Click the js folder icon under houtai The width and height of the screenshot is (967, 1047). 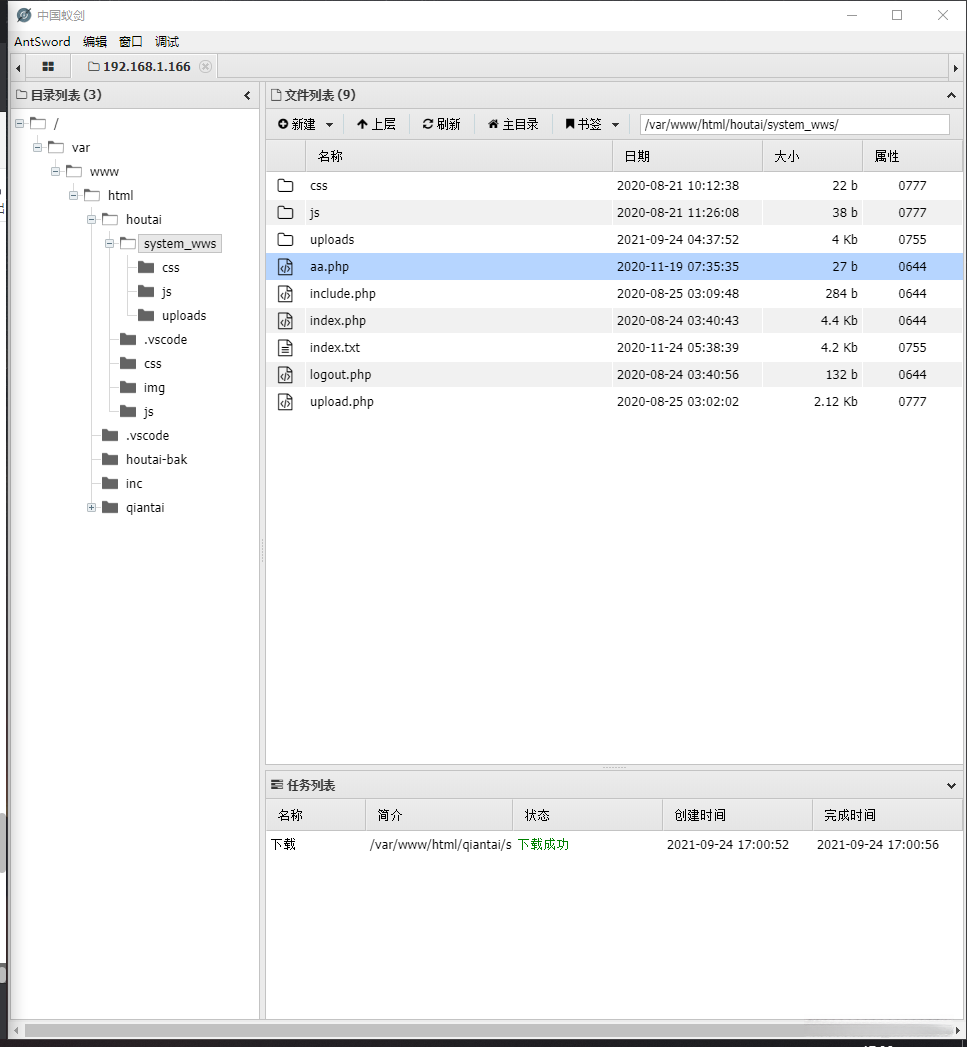[128, 411]
